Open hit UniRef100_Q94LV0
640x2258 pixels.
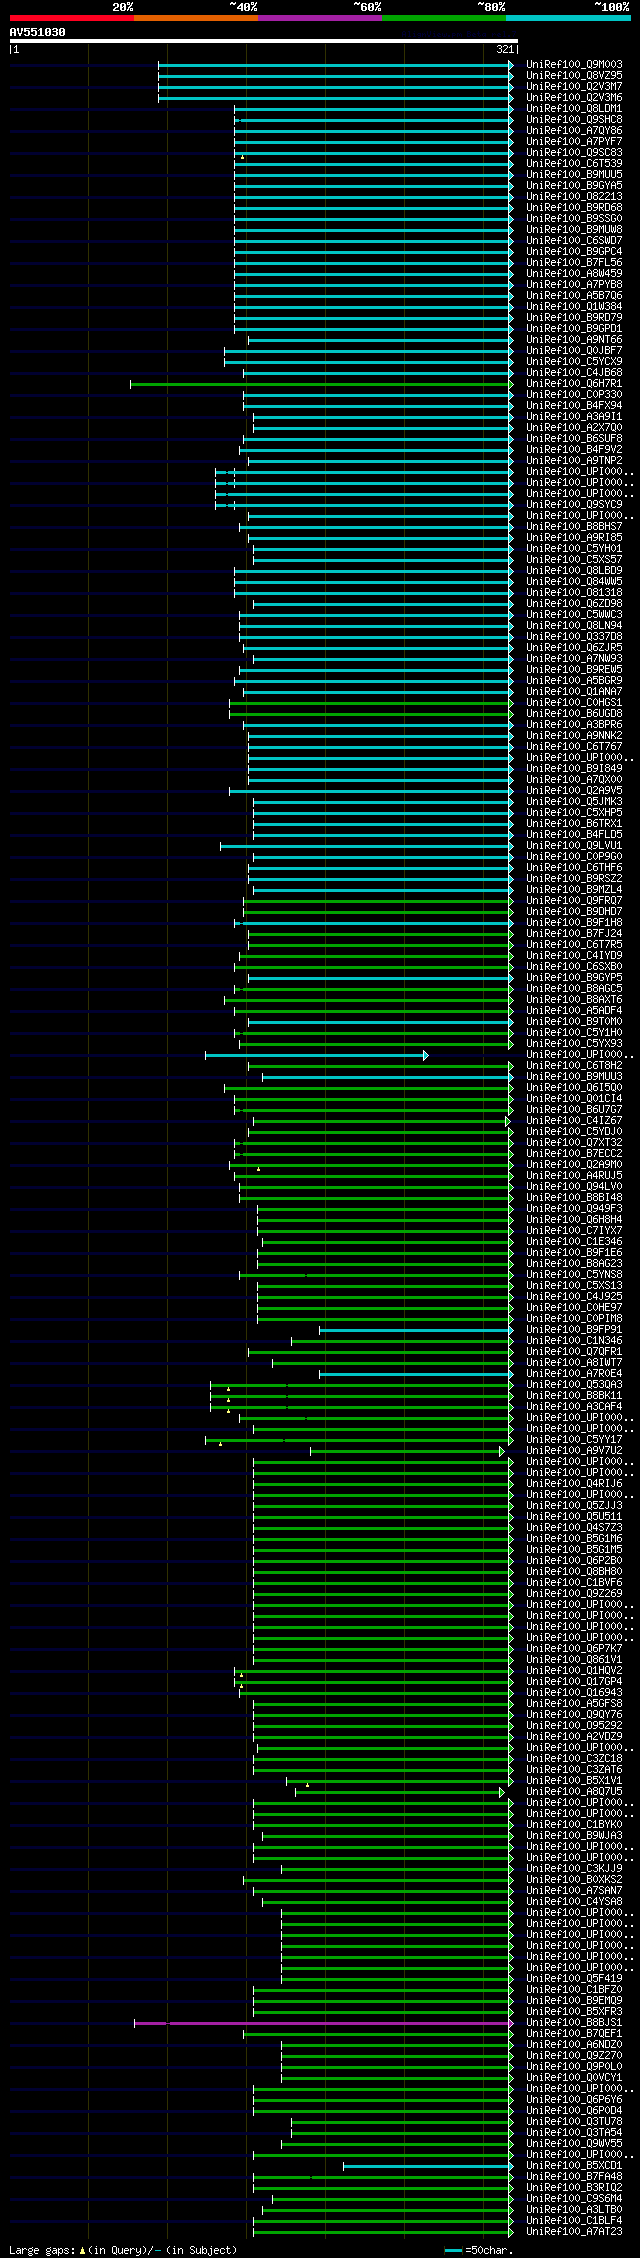pyautogui.click(x=574, y=1187)
